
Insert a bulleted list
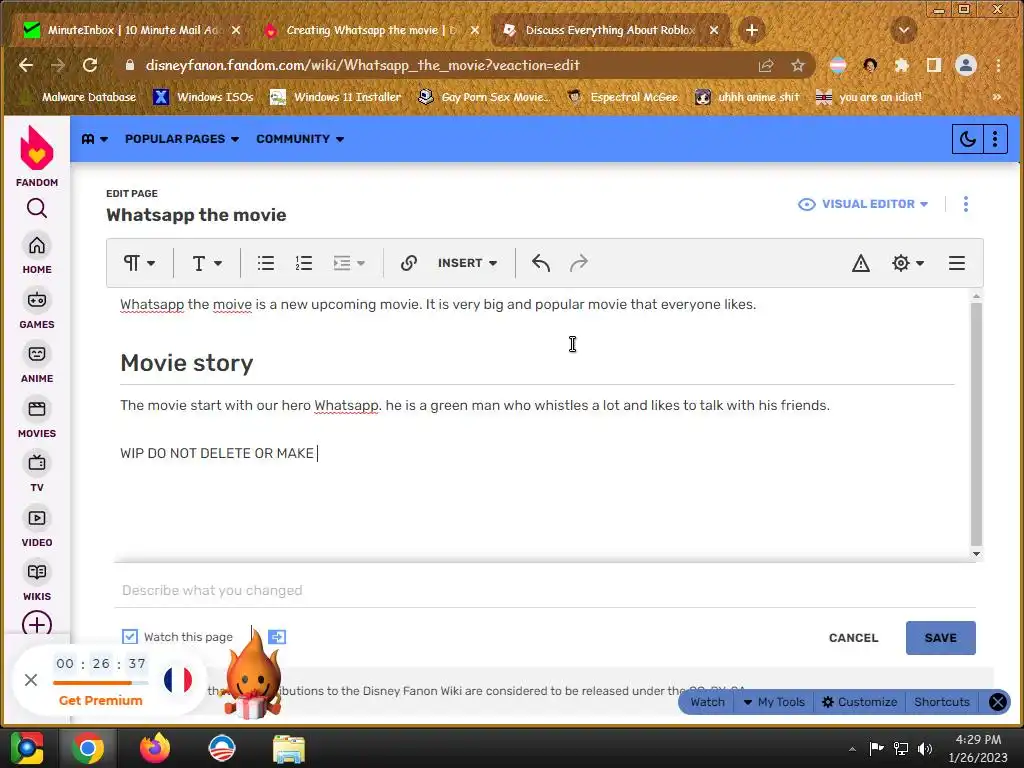266,263
